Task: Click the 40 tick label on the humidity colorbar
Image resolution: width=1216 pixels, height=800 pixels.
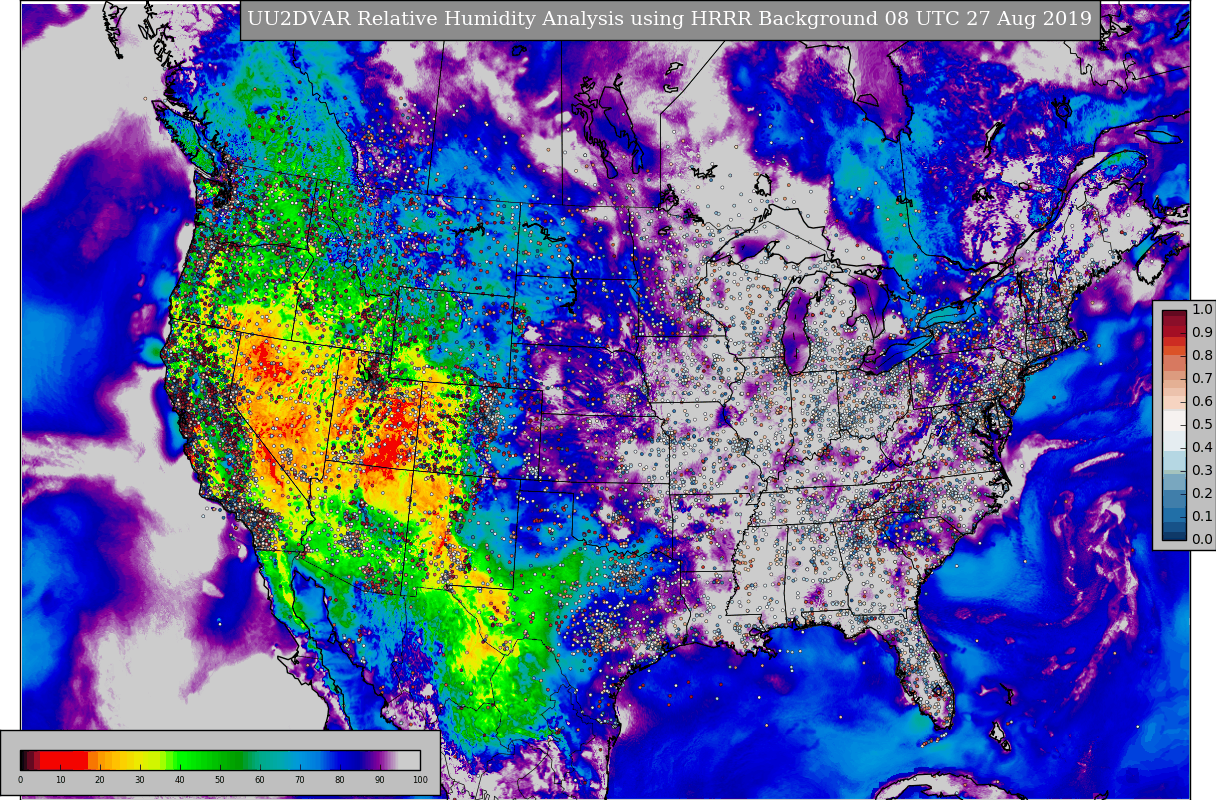Action: coord(180,780)
